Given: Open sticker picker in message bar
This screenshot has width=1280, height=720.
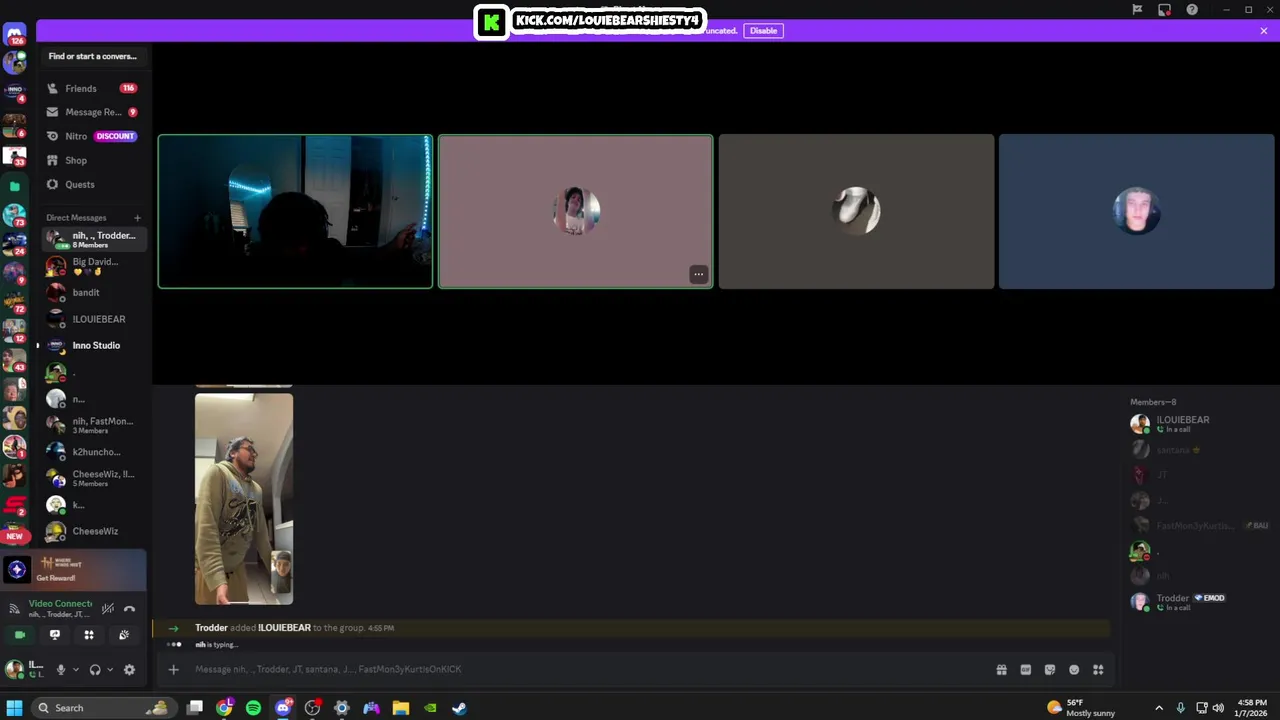Looking at the screenshot, I should 1049,670.
